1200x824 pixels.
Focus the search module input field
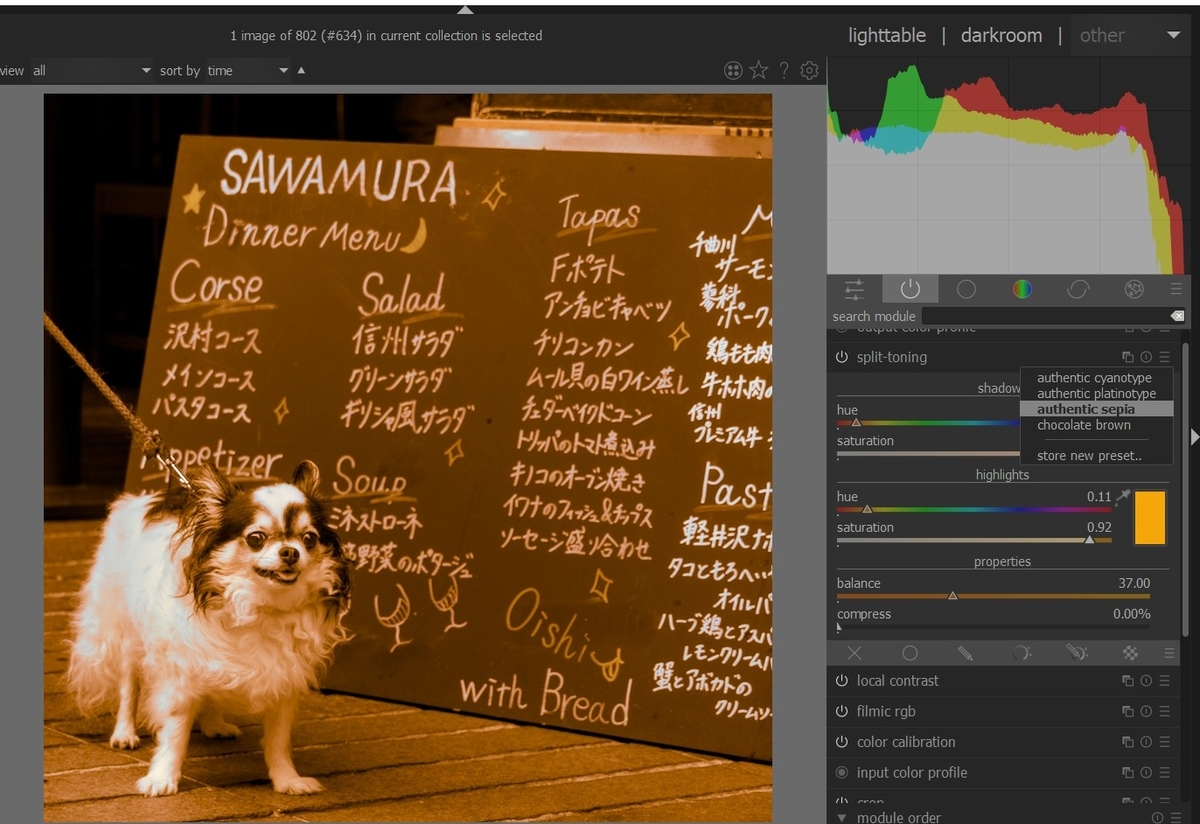point(1045,316)
